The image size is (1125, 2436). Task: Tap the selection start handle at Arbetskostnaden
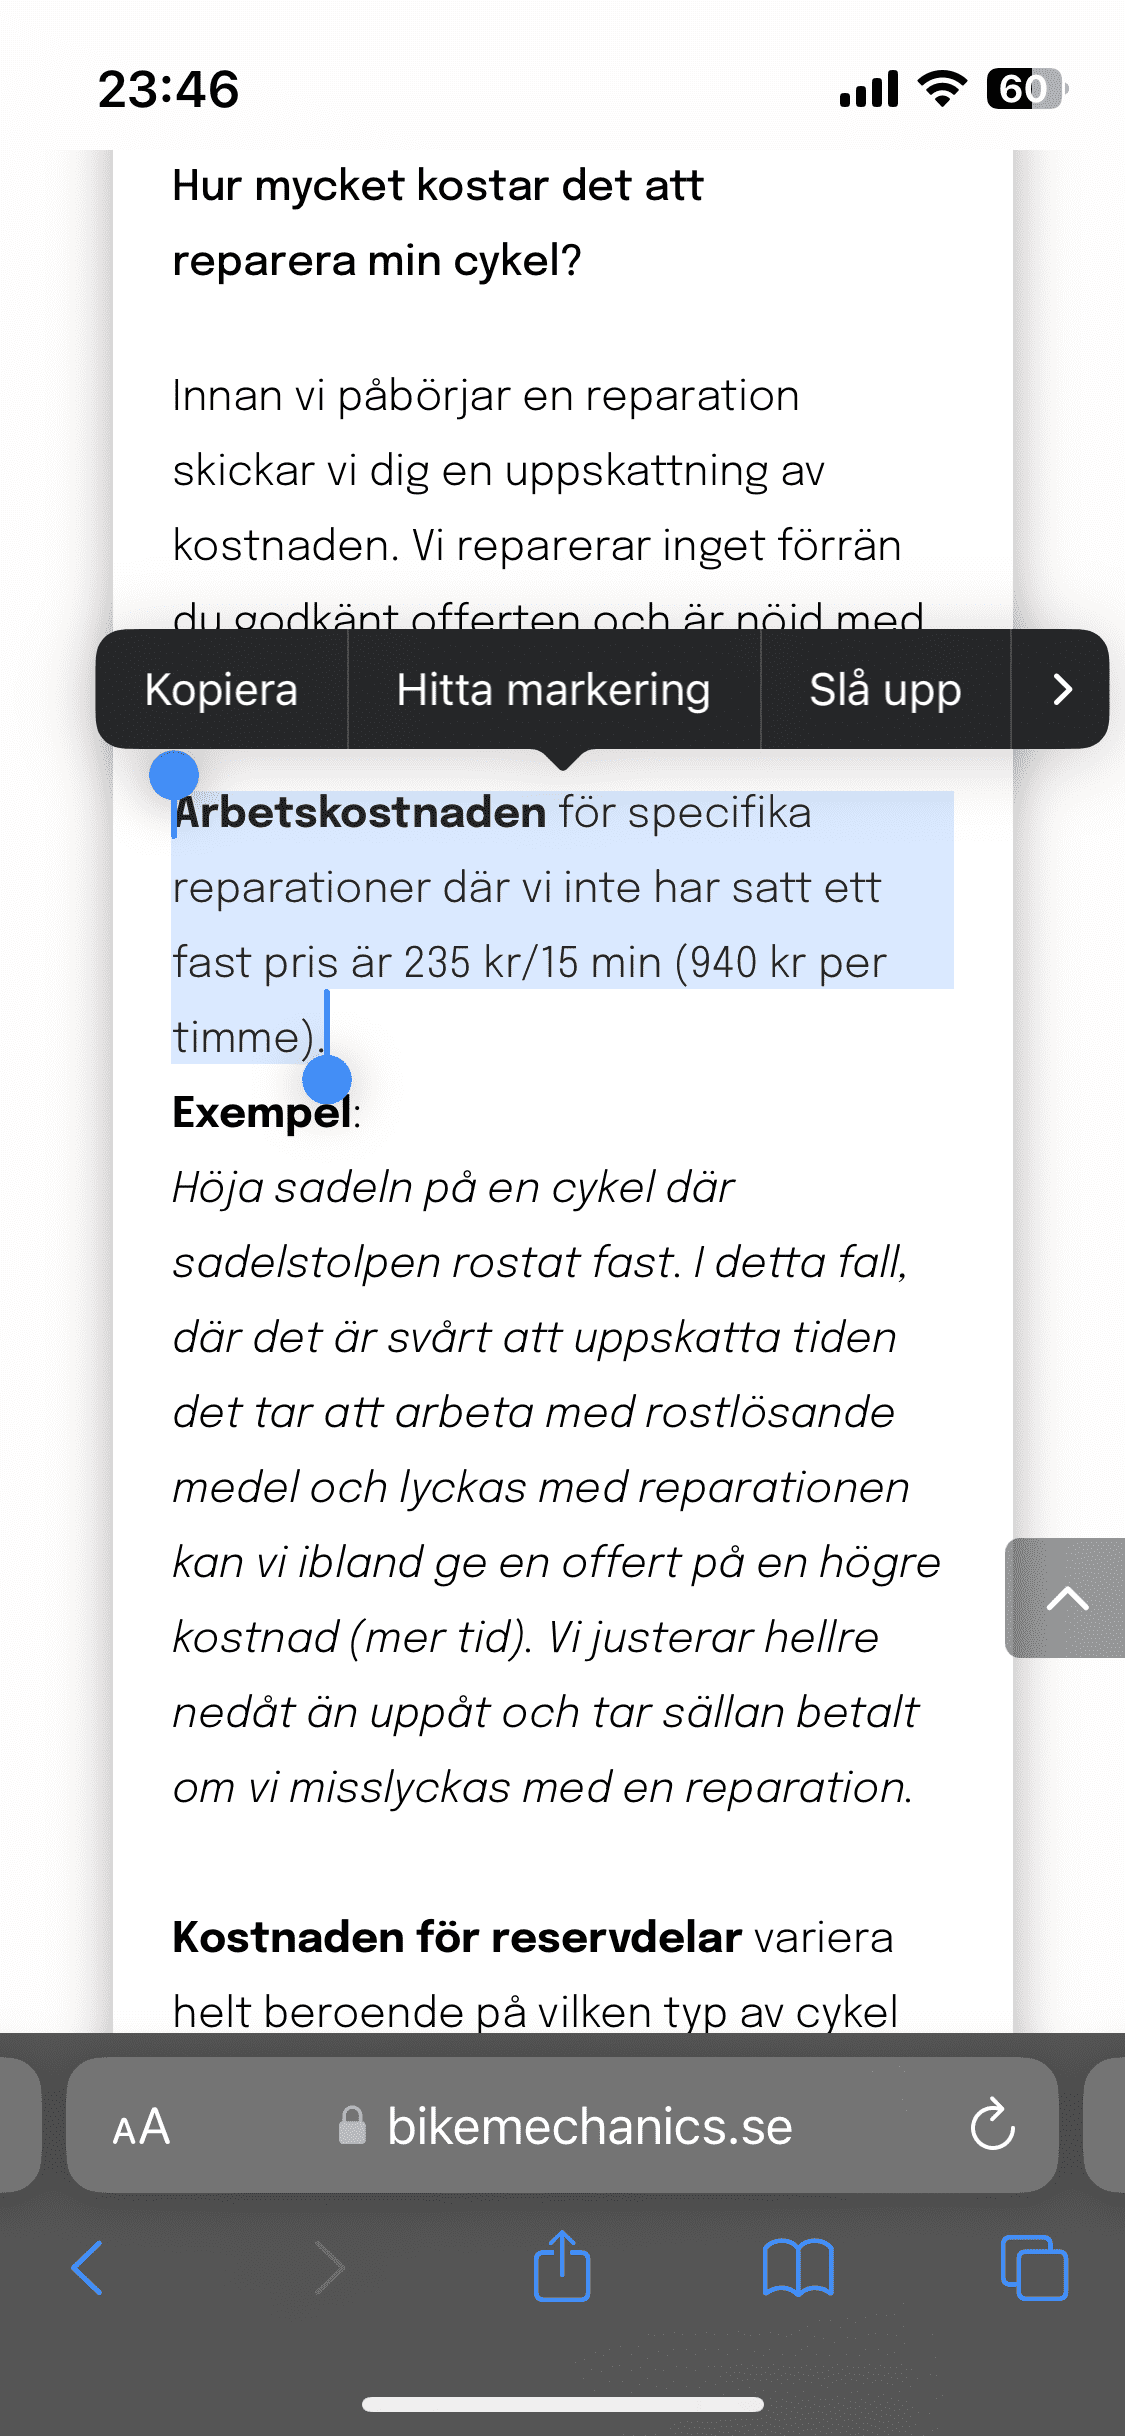pos(174,776)
